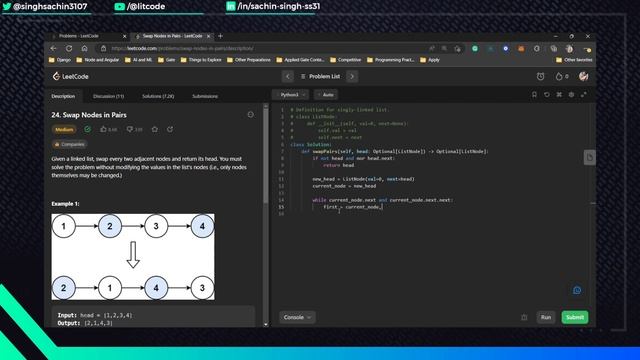Viewport: 640px width, 360px height.
Task: Open the AI and ML bookmarks folder
Action: tap(138, 60)
